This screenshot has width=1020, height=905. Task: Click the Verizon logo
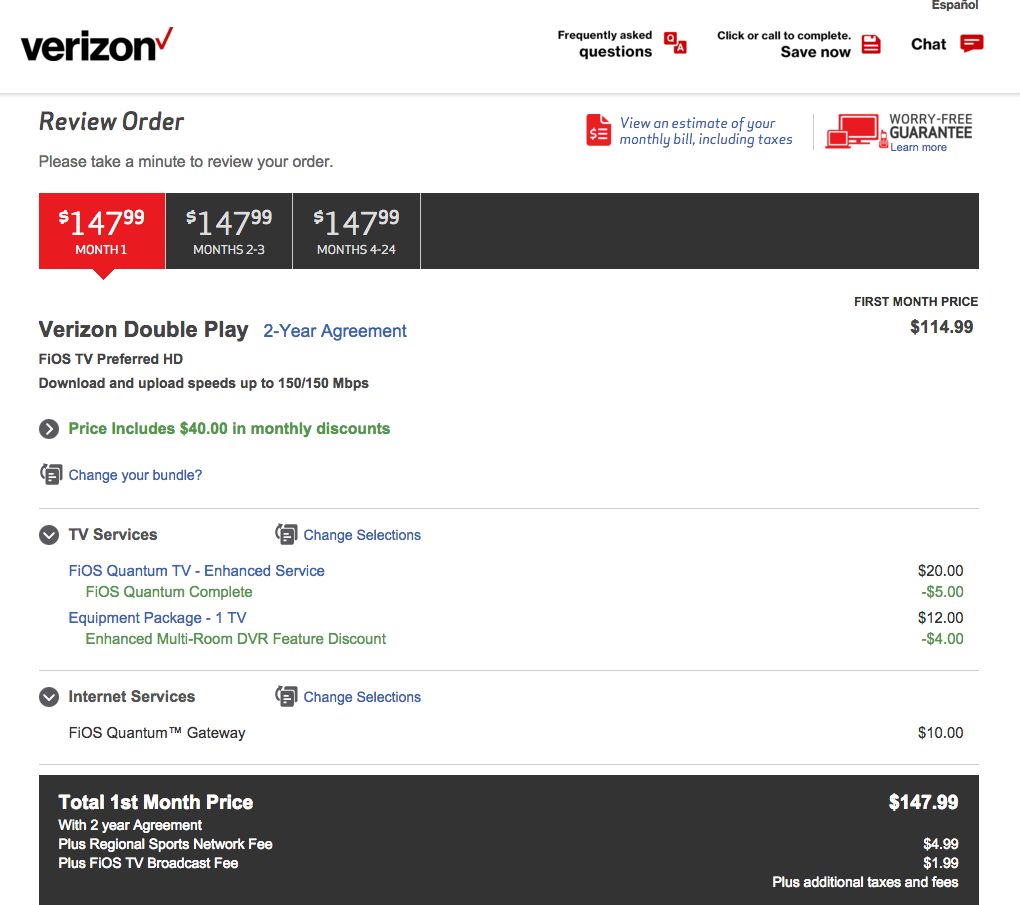97,45
